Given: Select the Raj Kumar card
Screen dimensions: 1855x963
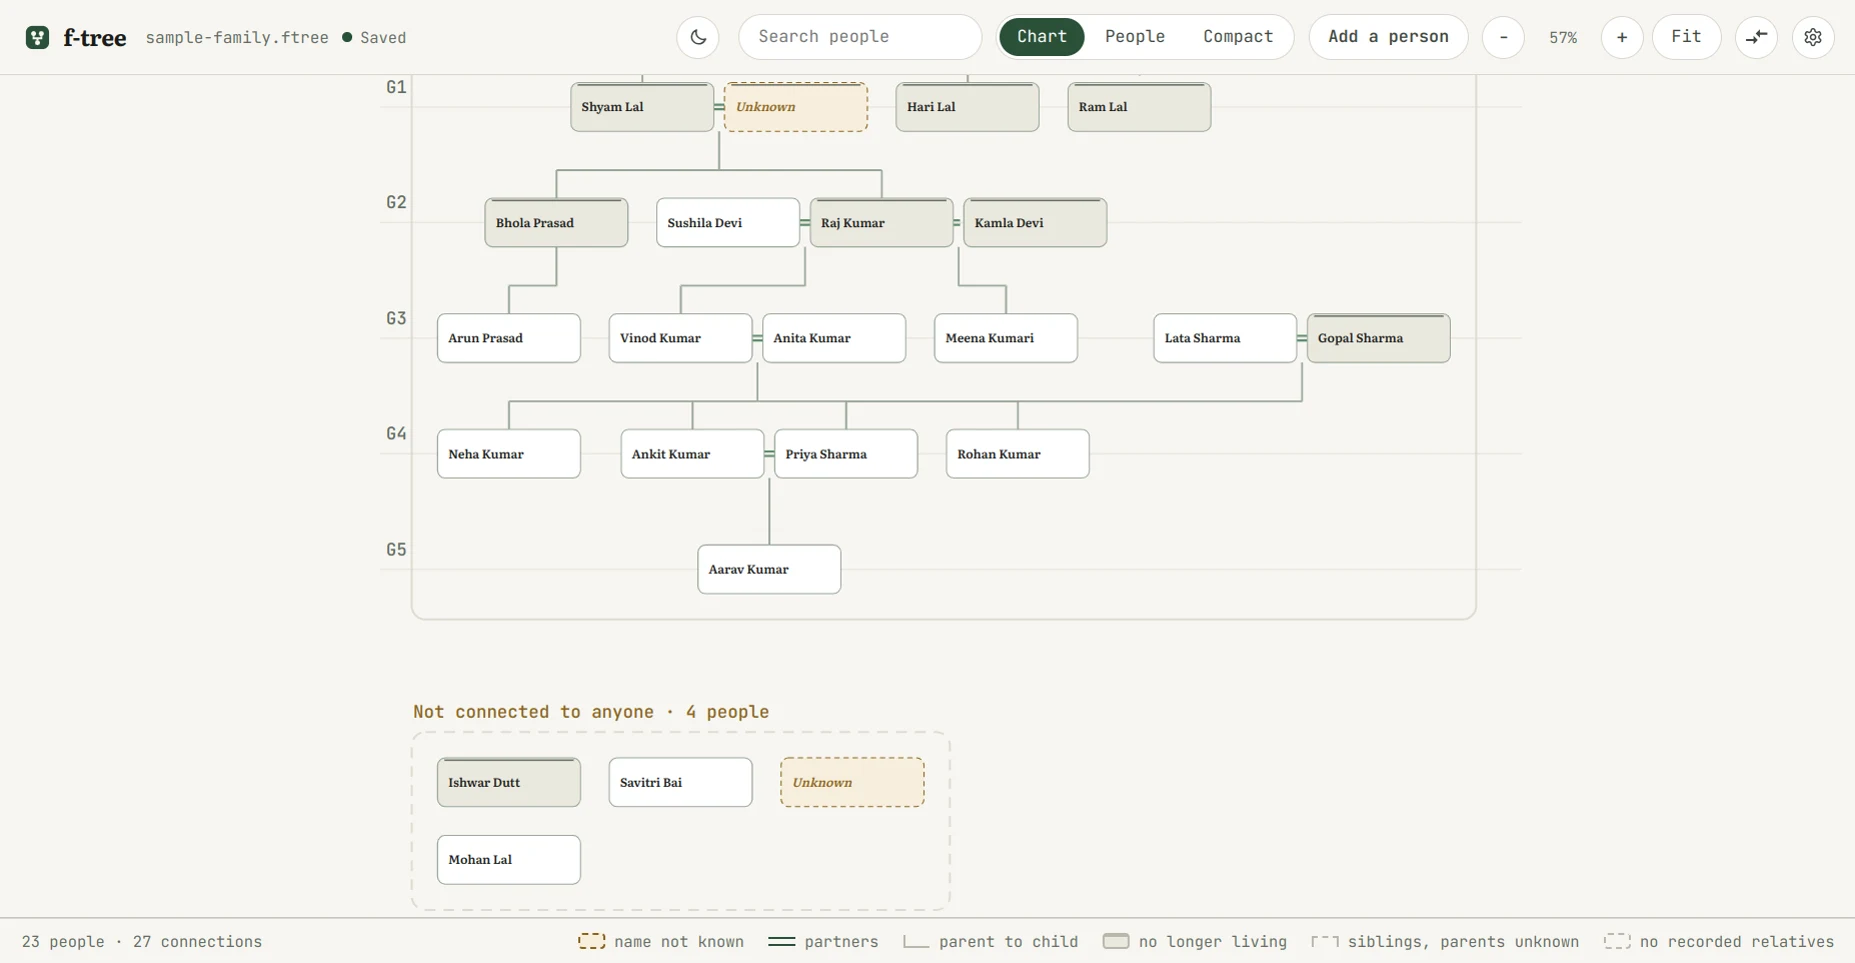Looking at the screenshot, I should coord(881,223).
